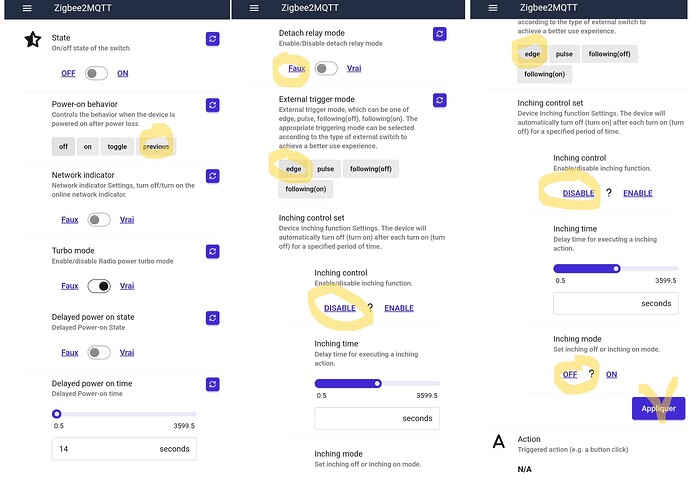
Task: Select 'pulse' trigger mode in middle panel
Action: (x=325, y=169)
